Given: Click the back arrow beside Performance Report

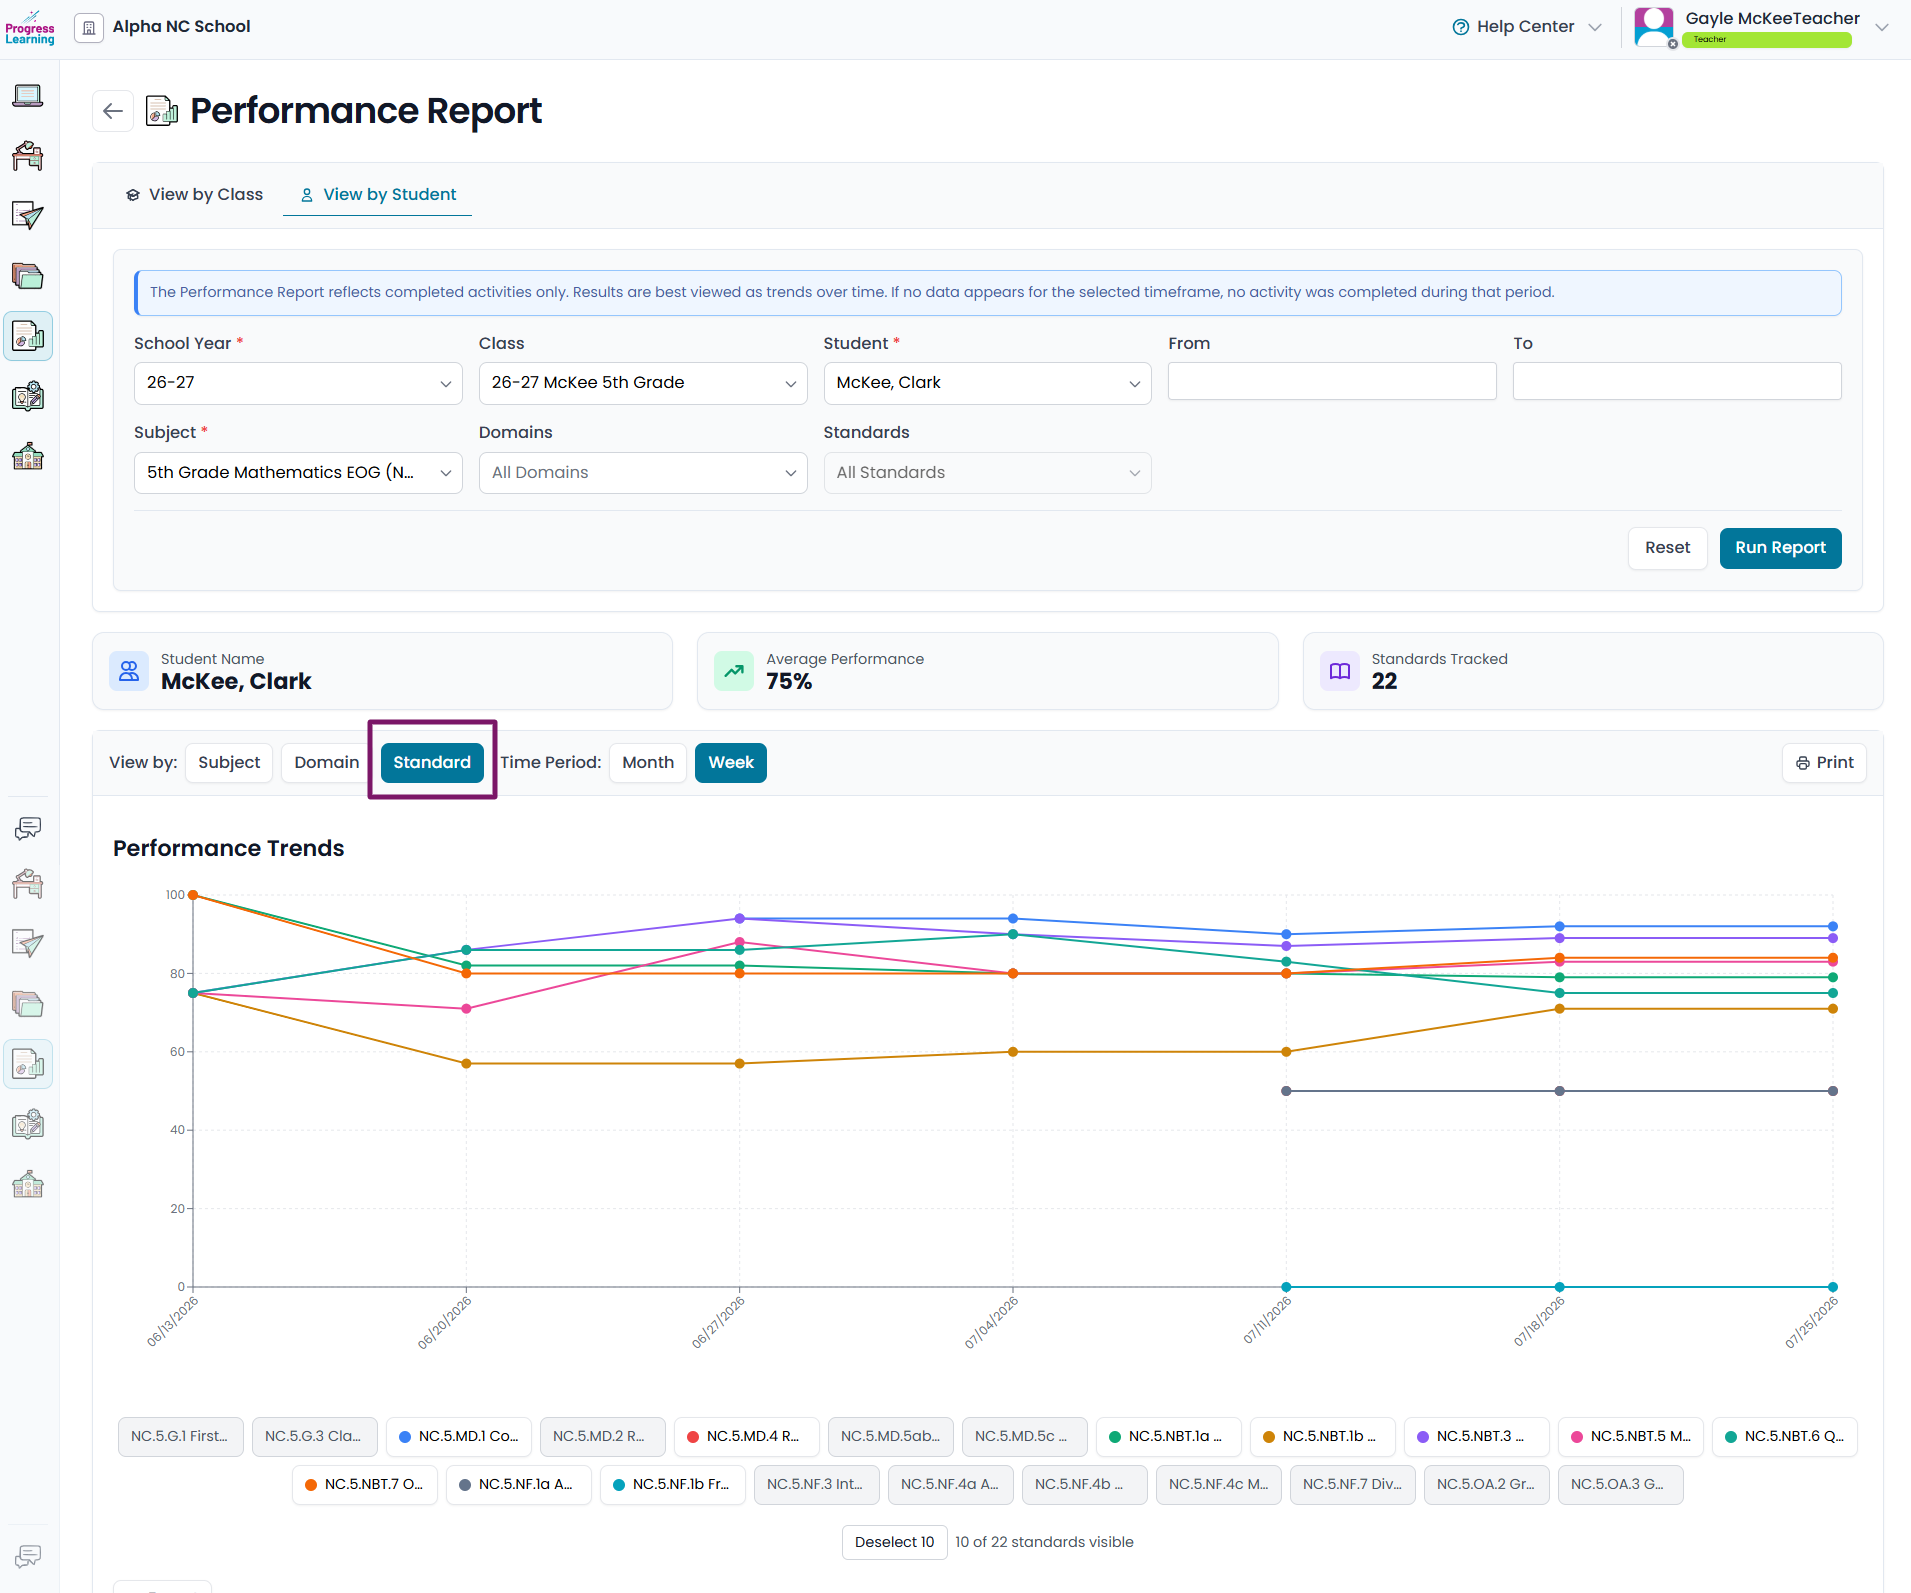Looking at the screenshot, I should (113, 111).
